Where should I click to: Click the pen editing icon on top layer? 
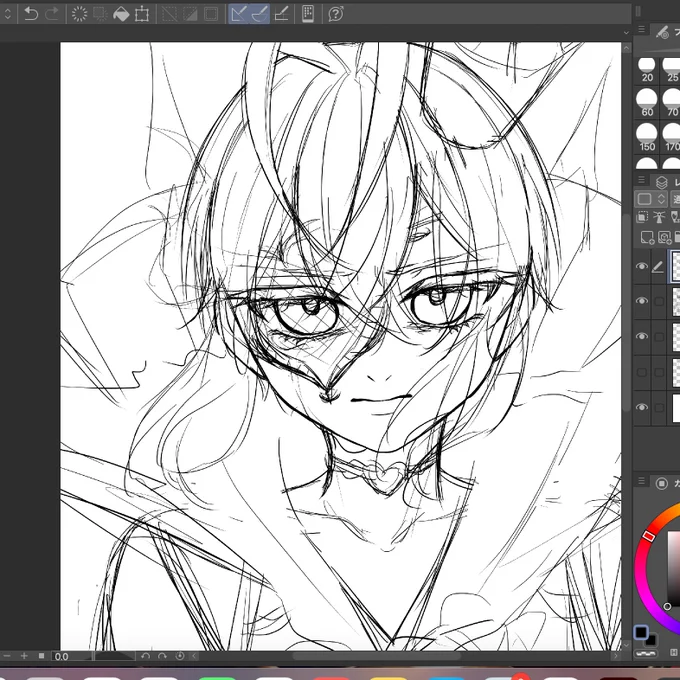coord(658,267)
